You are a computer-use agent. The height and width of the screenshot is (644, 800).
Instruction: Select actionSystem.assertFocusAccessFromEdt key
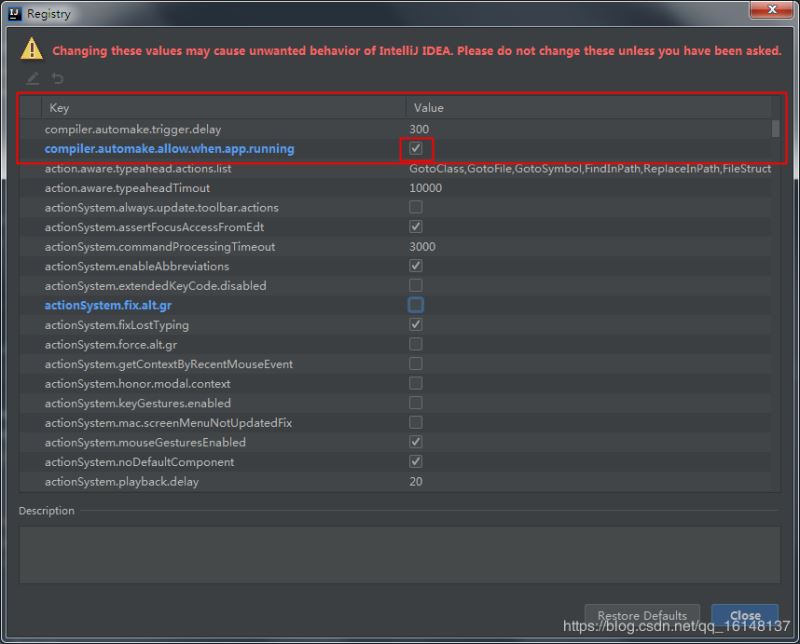(x=154, y=227)
